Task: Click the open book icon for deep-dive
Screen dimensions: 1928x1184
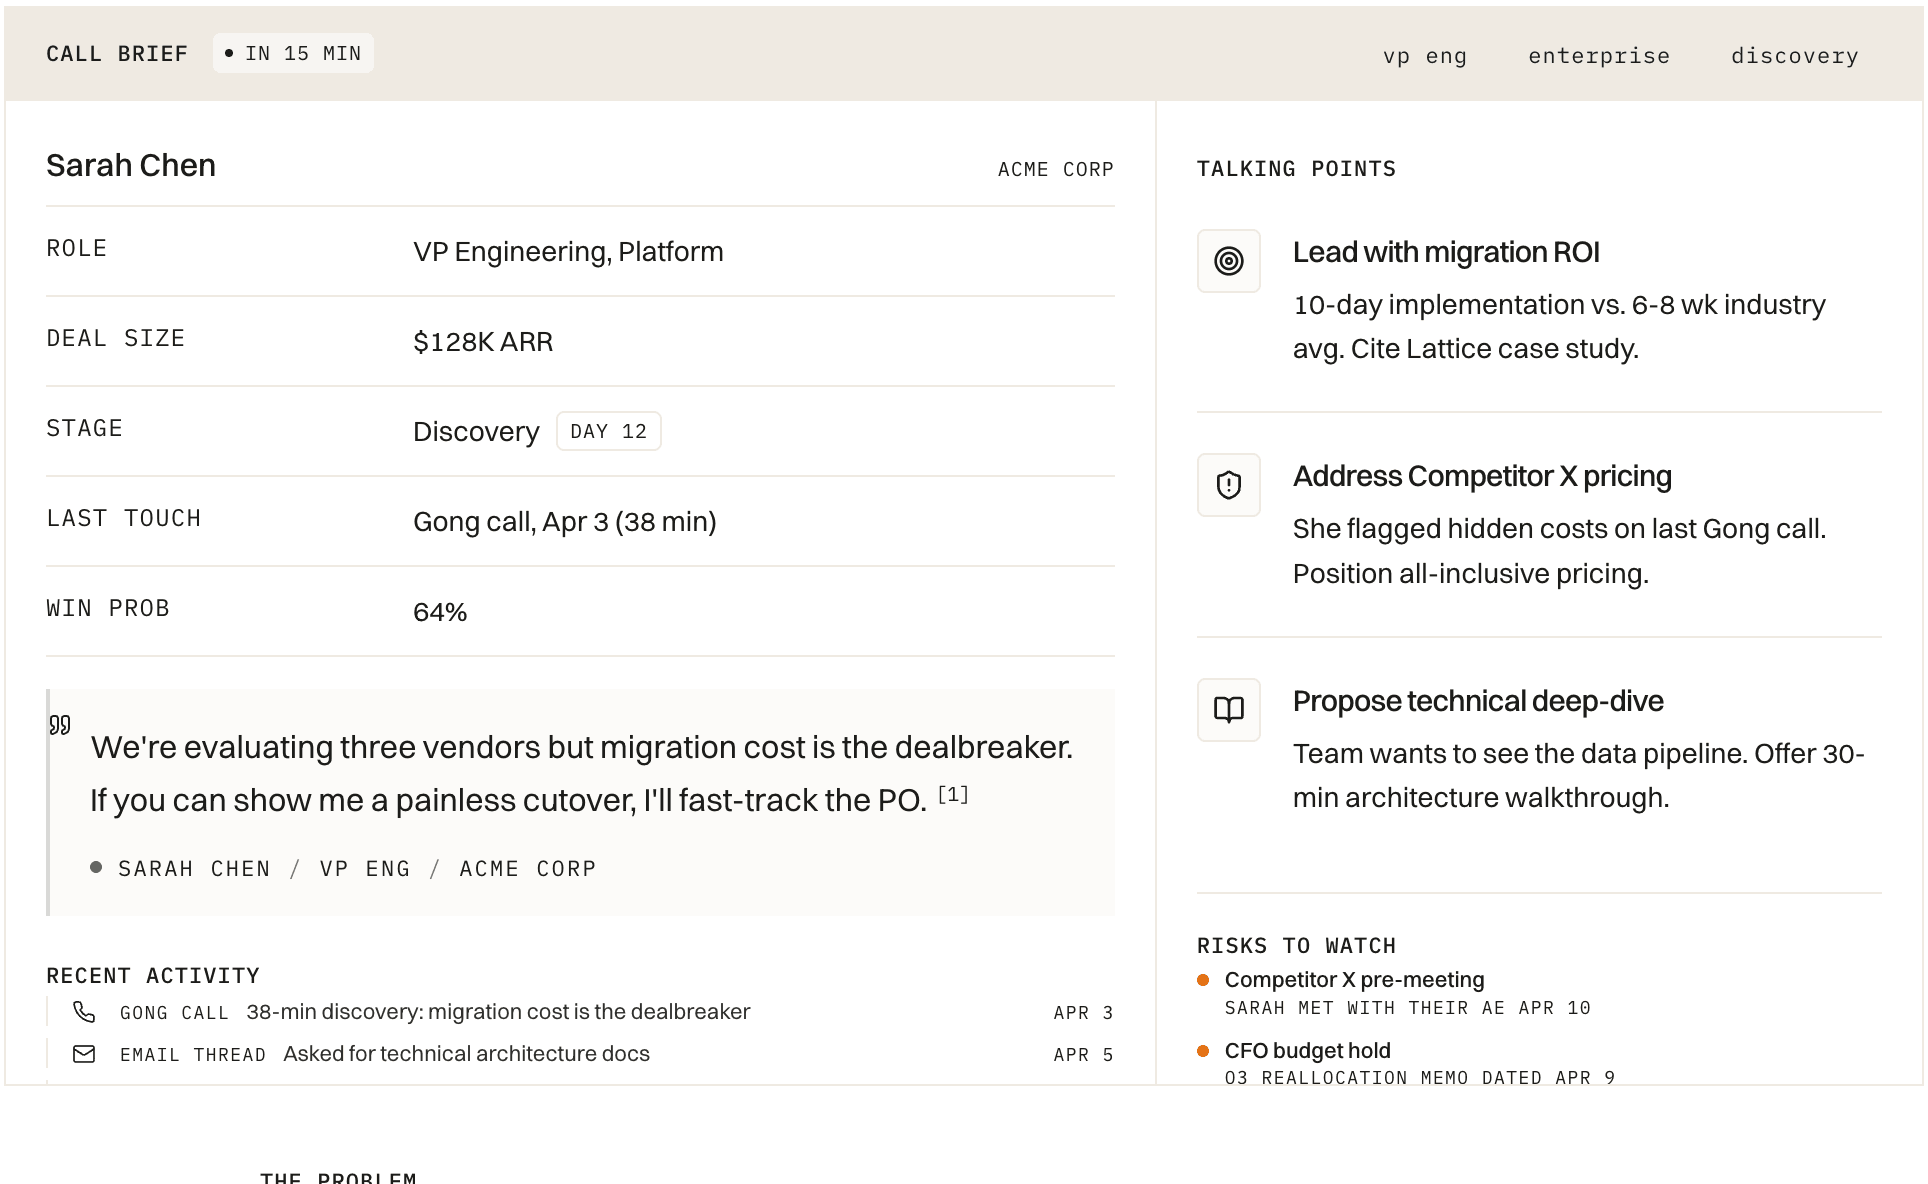Action: [x=1228, y=710]
